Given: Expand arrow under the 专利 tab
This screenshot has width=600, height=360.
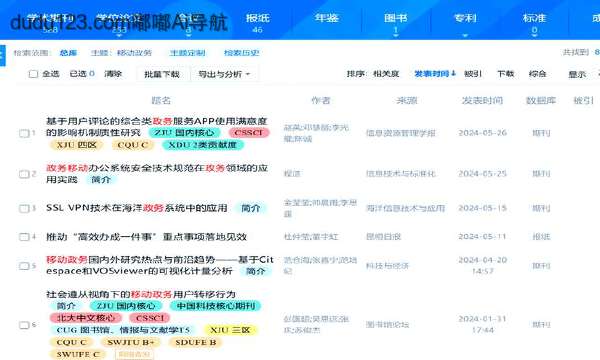Looking at the screenshot, I should coord(465,36).
